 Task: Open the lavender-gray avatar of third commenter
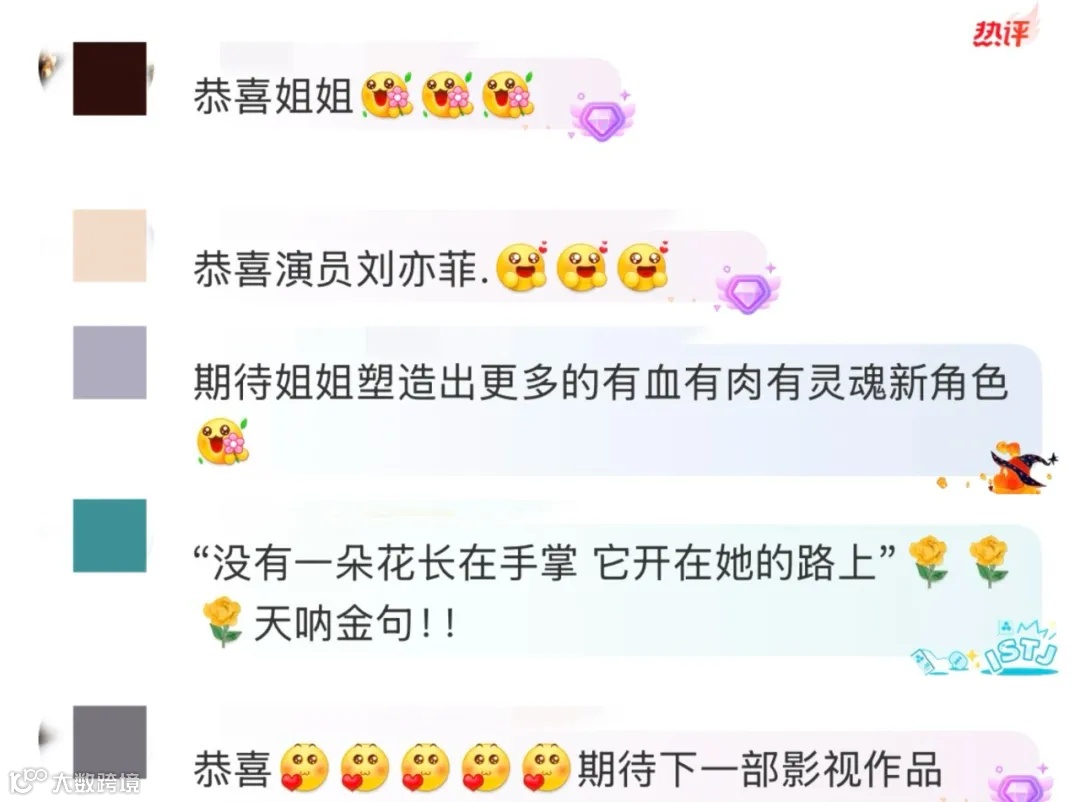click(110, 362)
